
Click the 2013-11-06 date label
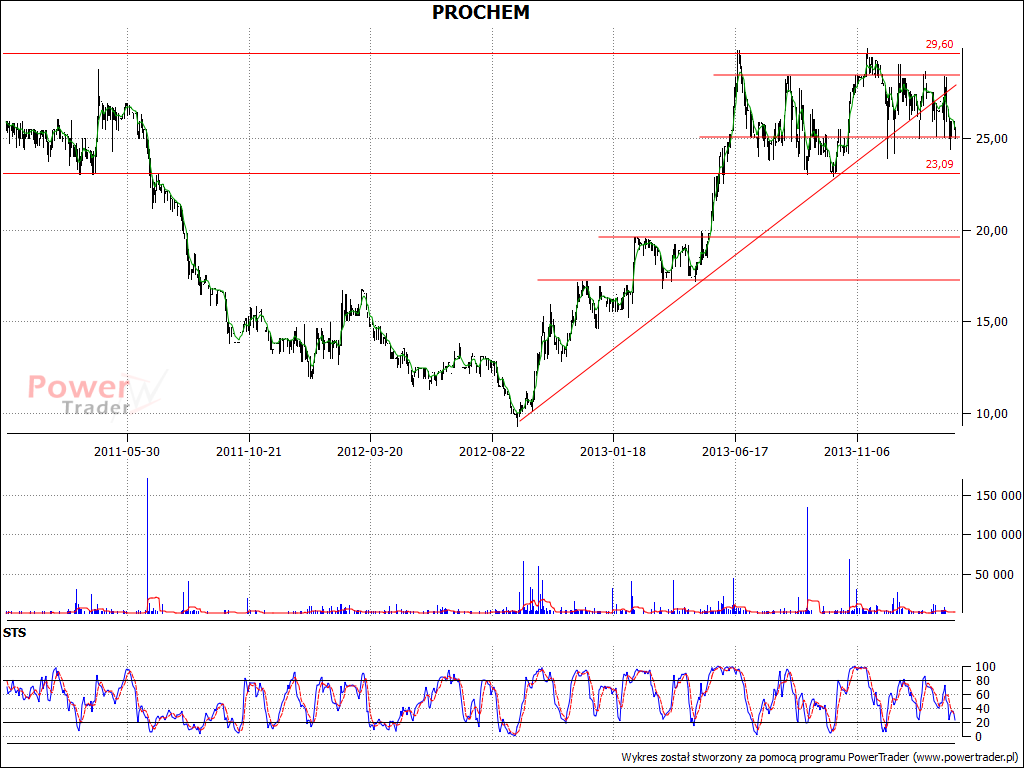click(x=857, y=451)
